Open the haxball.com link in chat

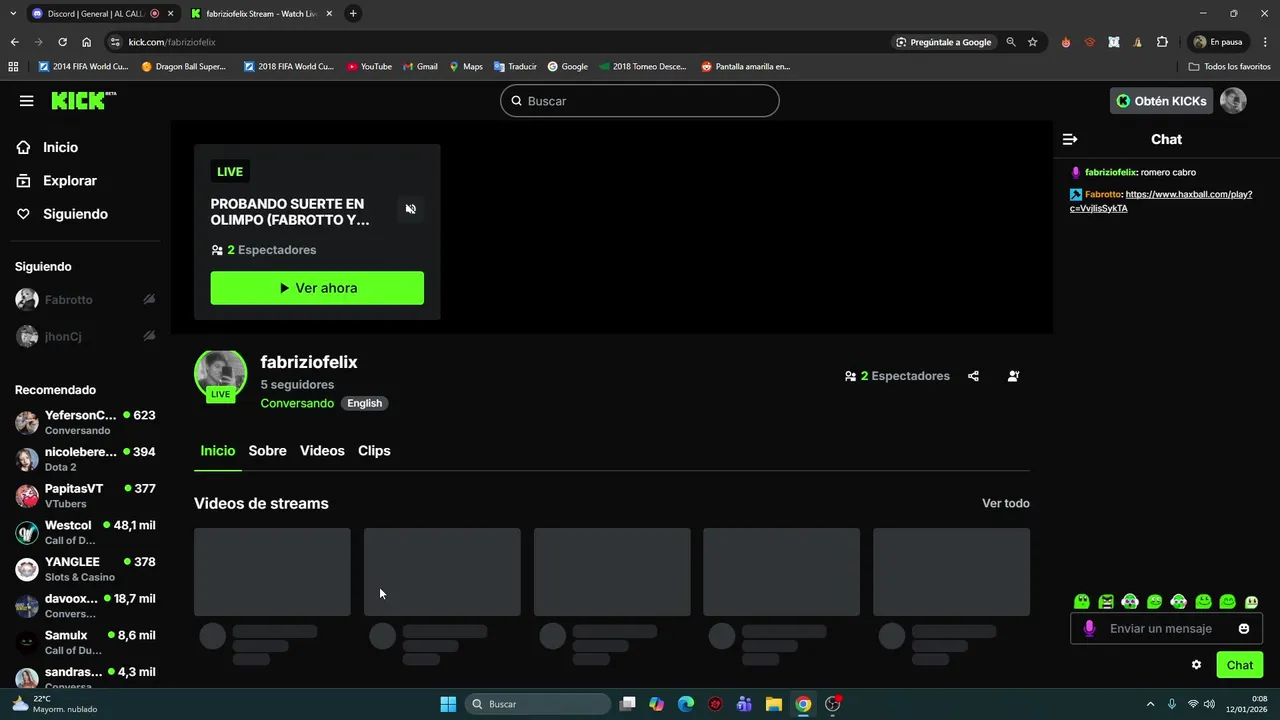[x=1161, y=201]
